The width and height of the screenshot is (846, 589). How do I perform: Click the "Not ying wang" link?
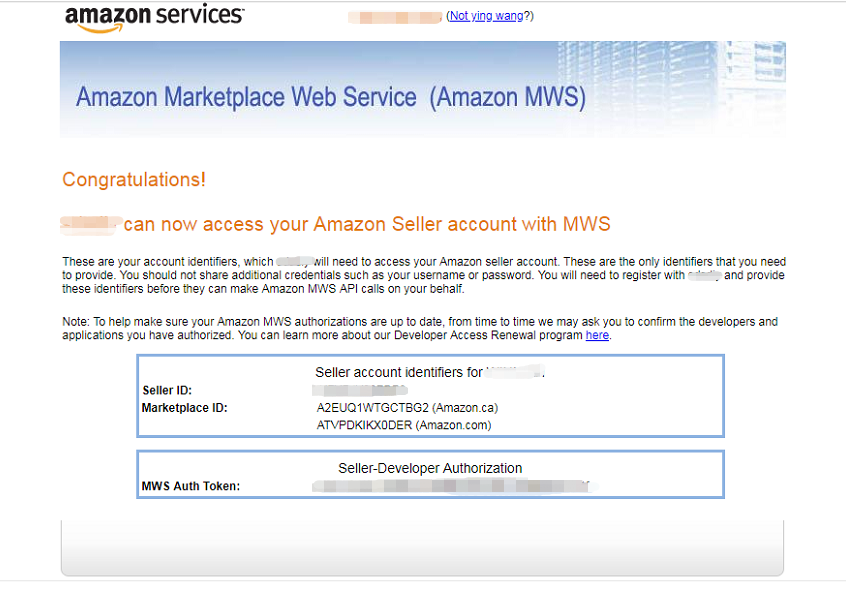tap(486, 16)
